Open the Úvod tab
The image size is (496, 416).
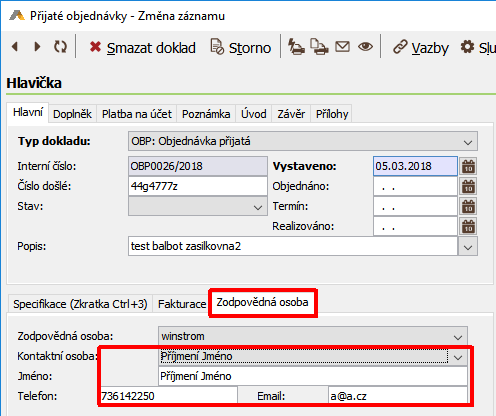coord(254,114)
